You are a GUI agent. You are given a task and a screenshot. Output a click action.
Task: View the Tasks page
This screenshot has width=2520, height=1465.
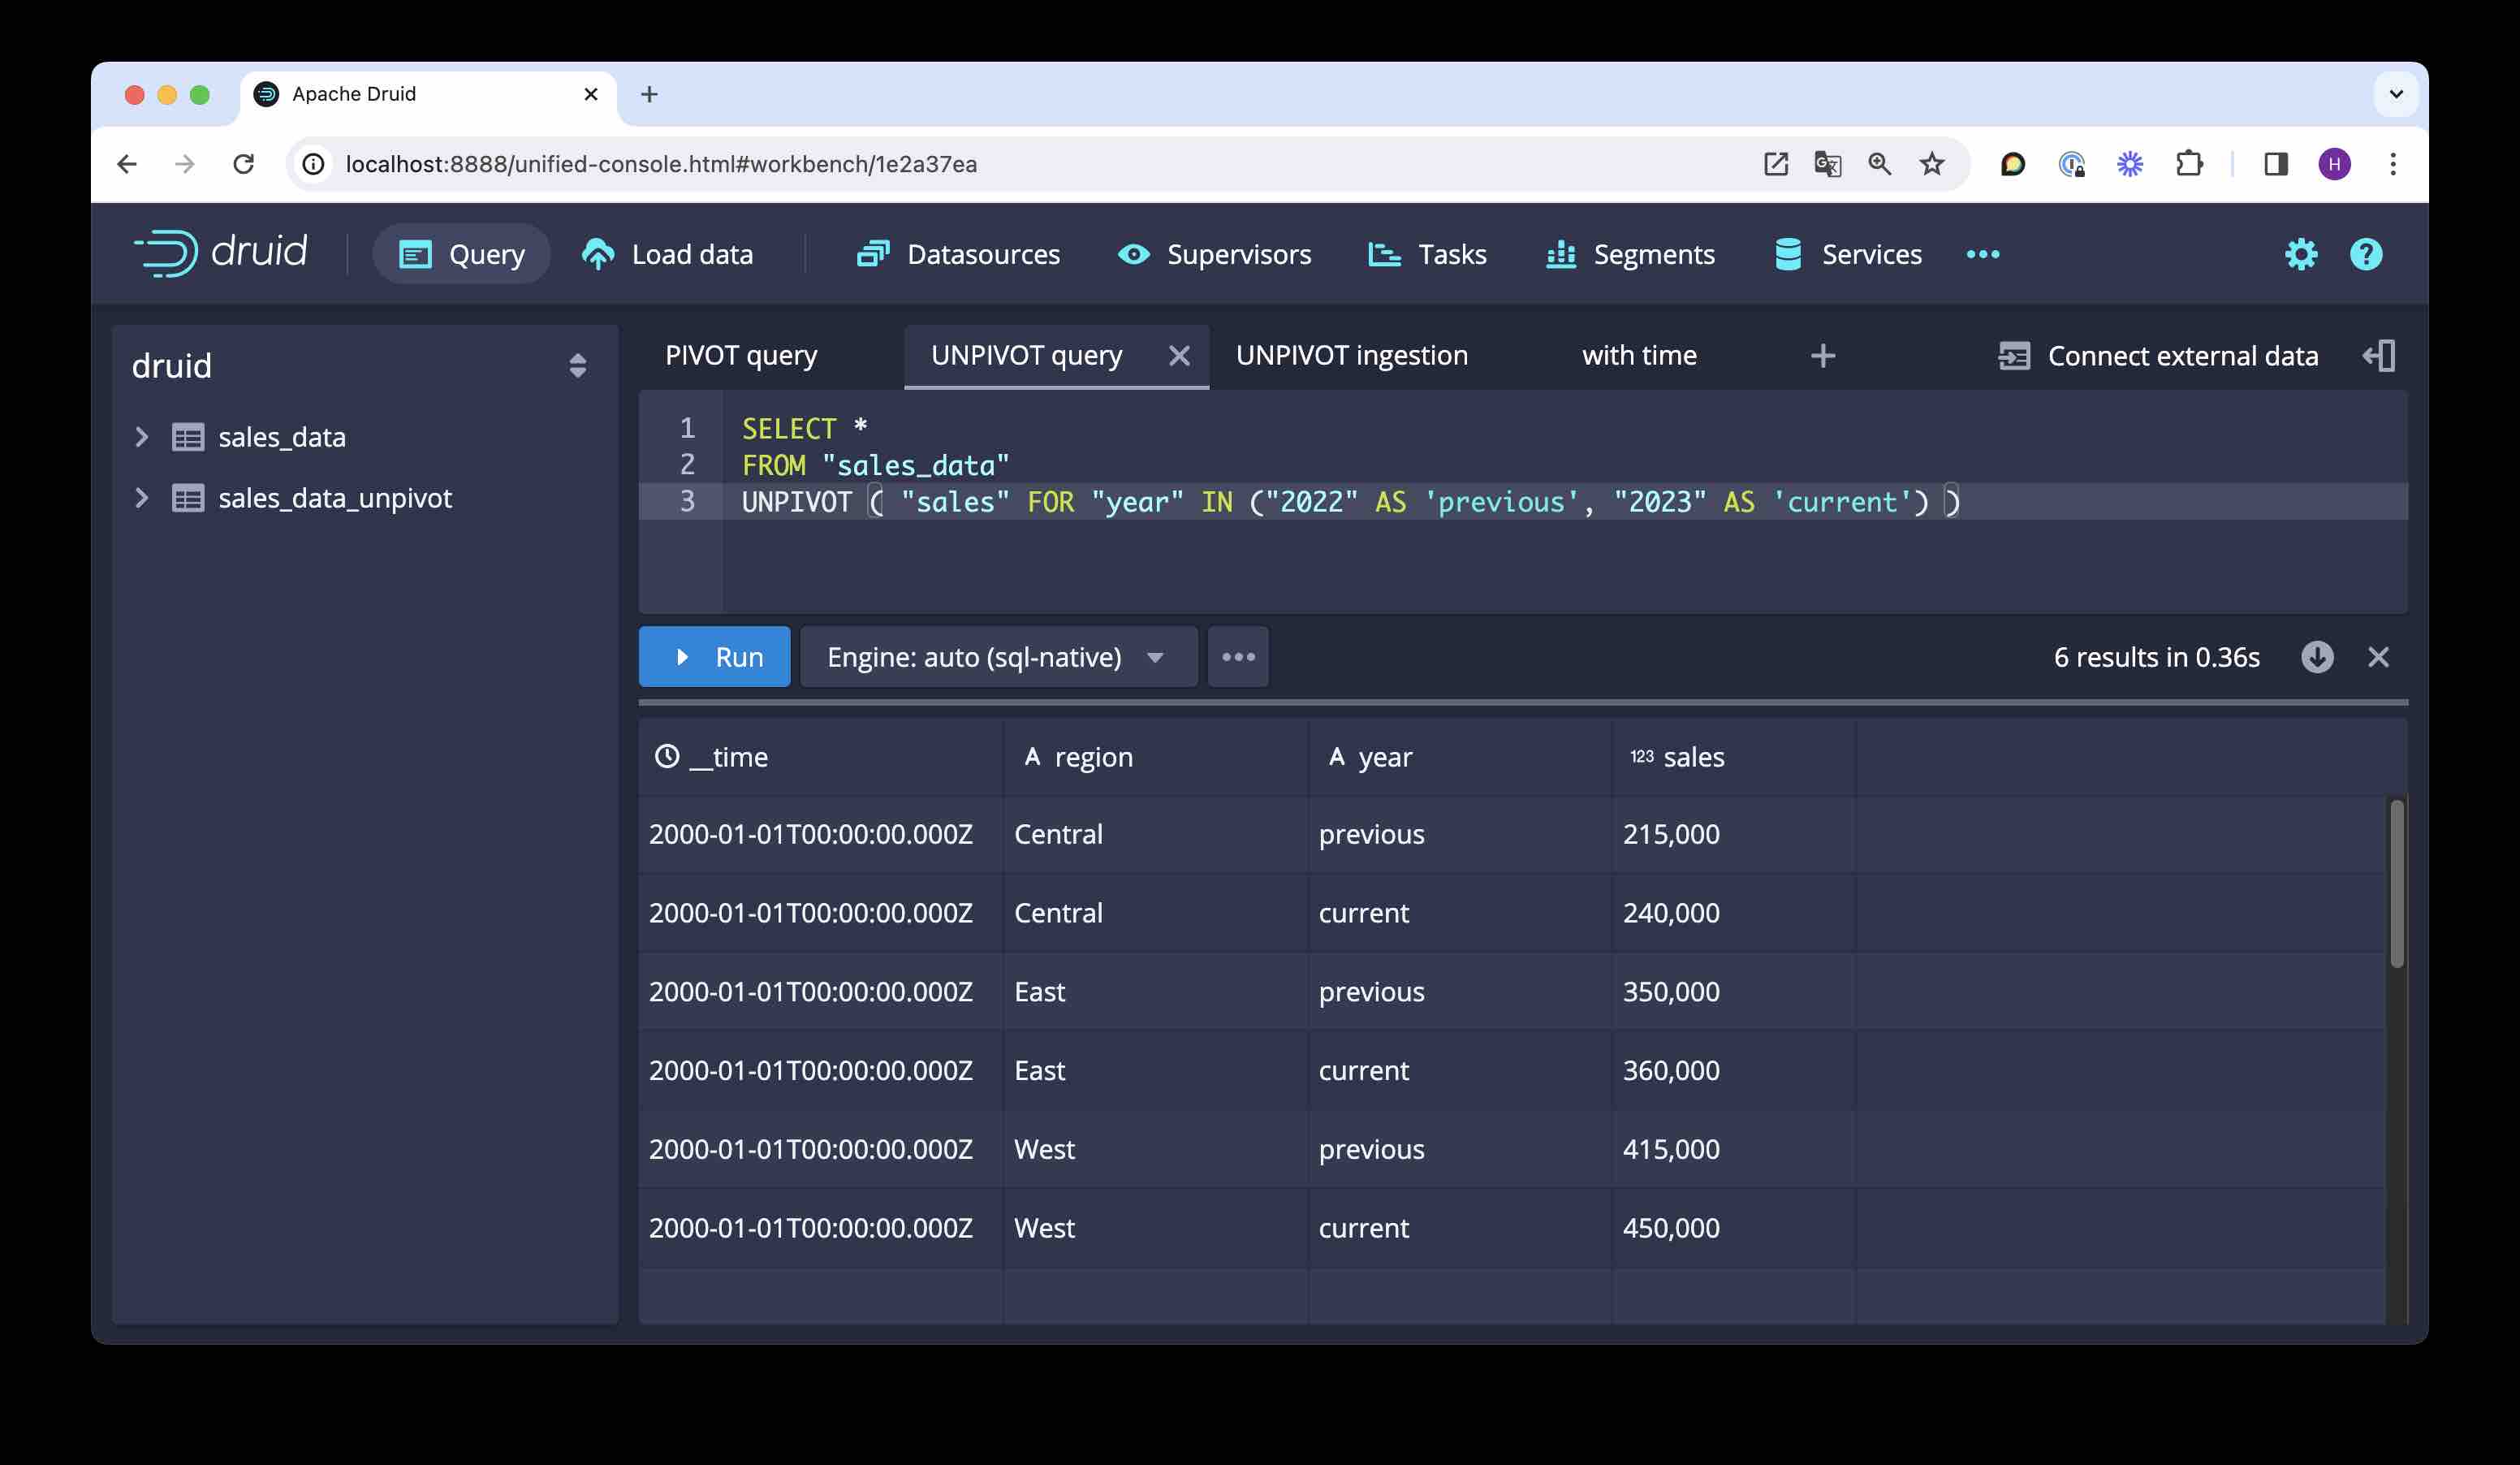pos(1427,254)
